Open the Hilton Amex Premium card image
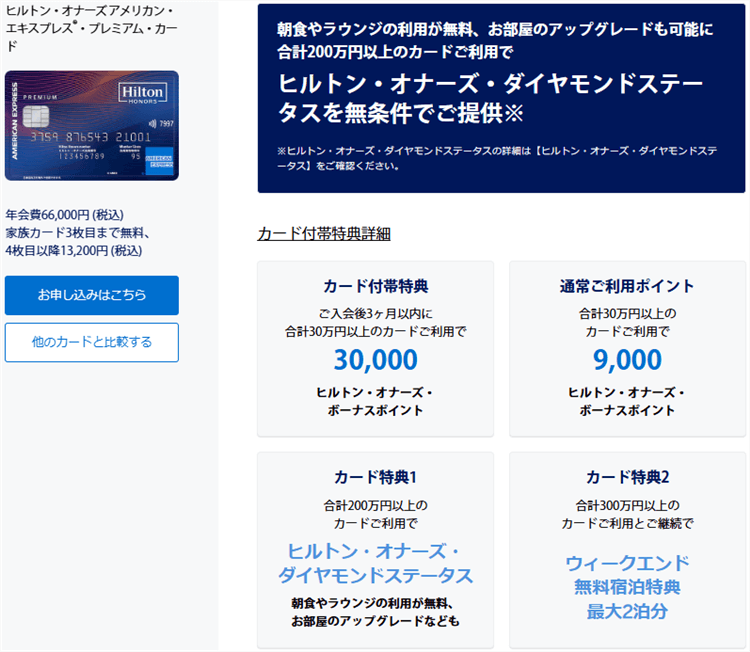The width and height of the screenshot is (750, 652). tap(91, 125)
